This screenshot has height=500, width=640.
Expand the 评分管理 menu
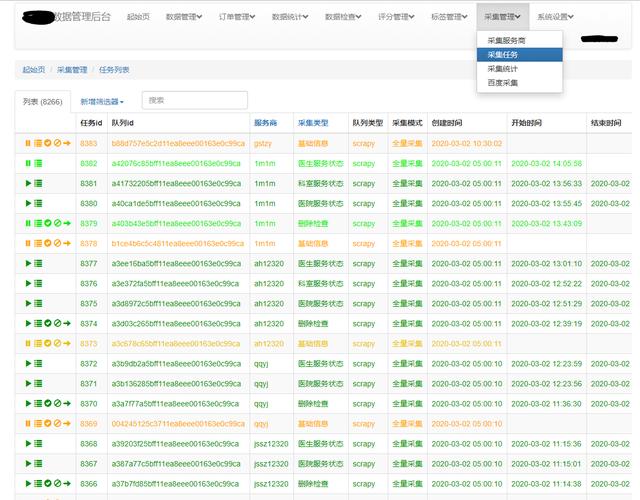[x=396, y=17]
